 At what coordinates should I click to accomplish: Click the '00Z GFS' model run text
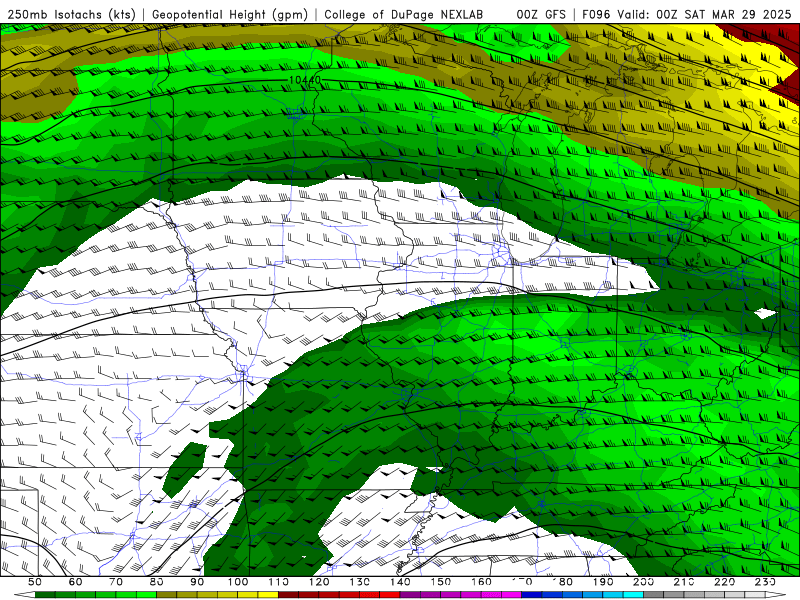pyautogui.click(x=541, y=14)
